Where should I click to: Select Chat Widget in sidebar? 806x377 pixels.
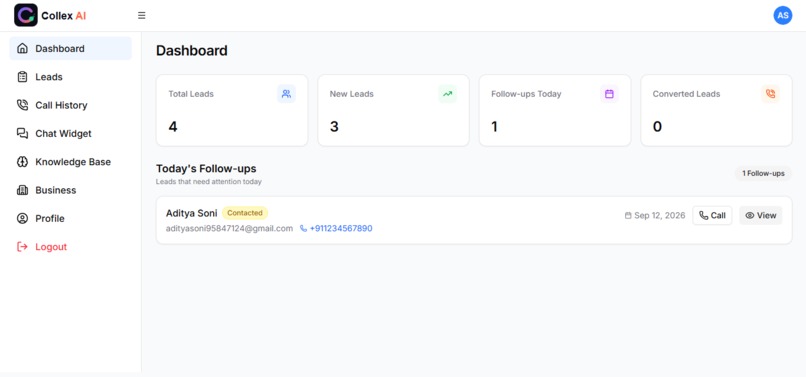point(70,133)
